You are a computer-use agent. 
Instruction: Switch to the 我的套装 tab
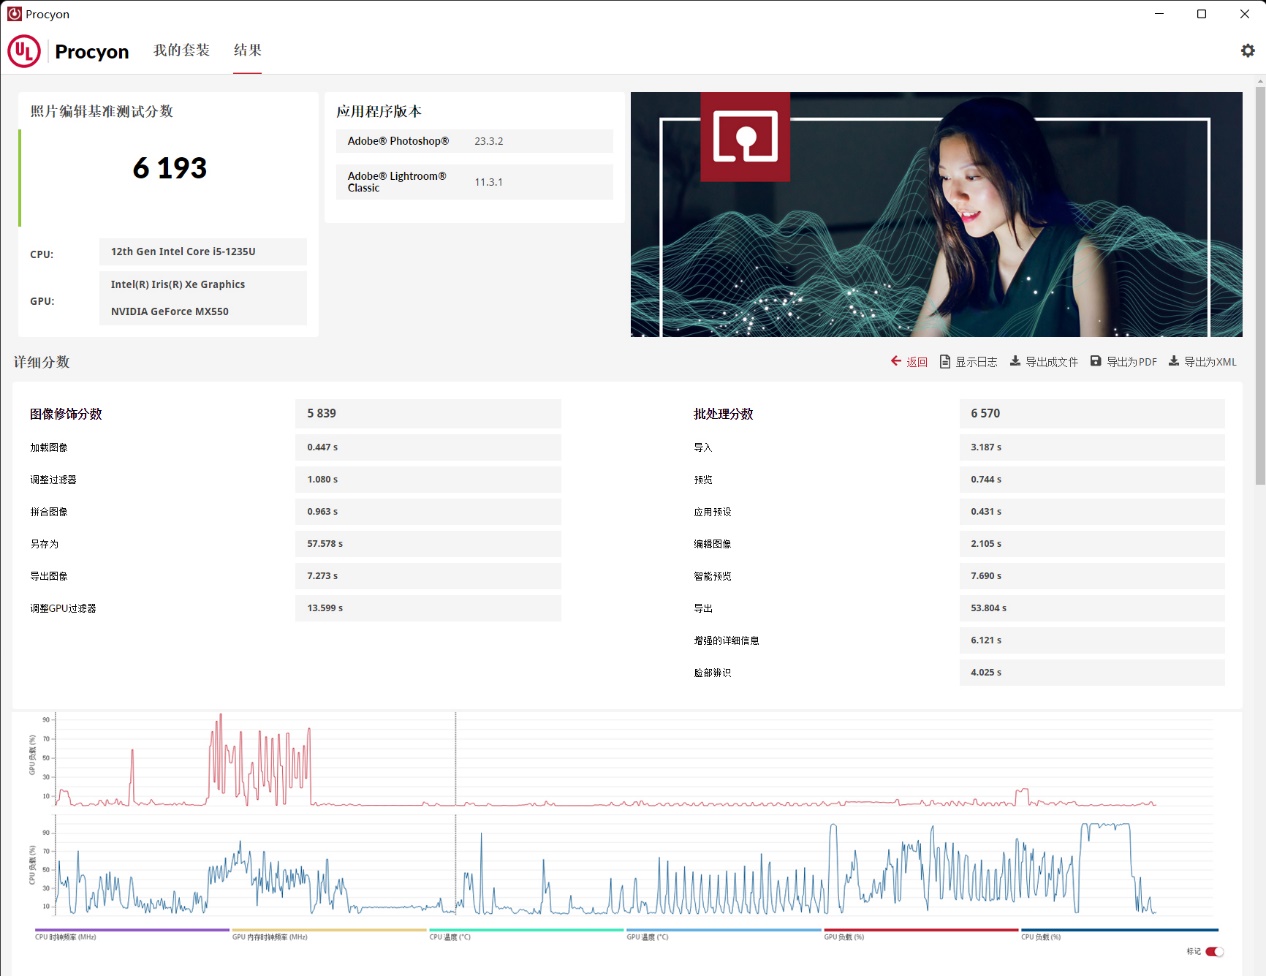point(181,50)
